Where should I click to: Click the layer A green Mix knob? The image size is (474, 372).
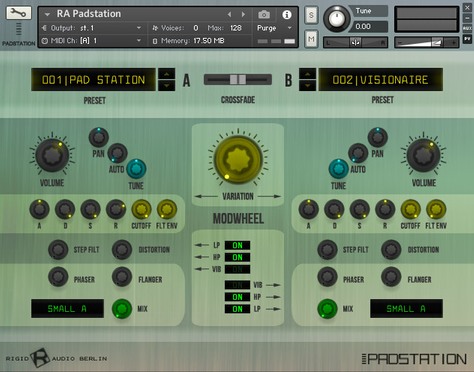[122, 309]
